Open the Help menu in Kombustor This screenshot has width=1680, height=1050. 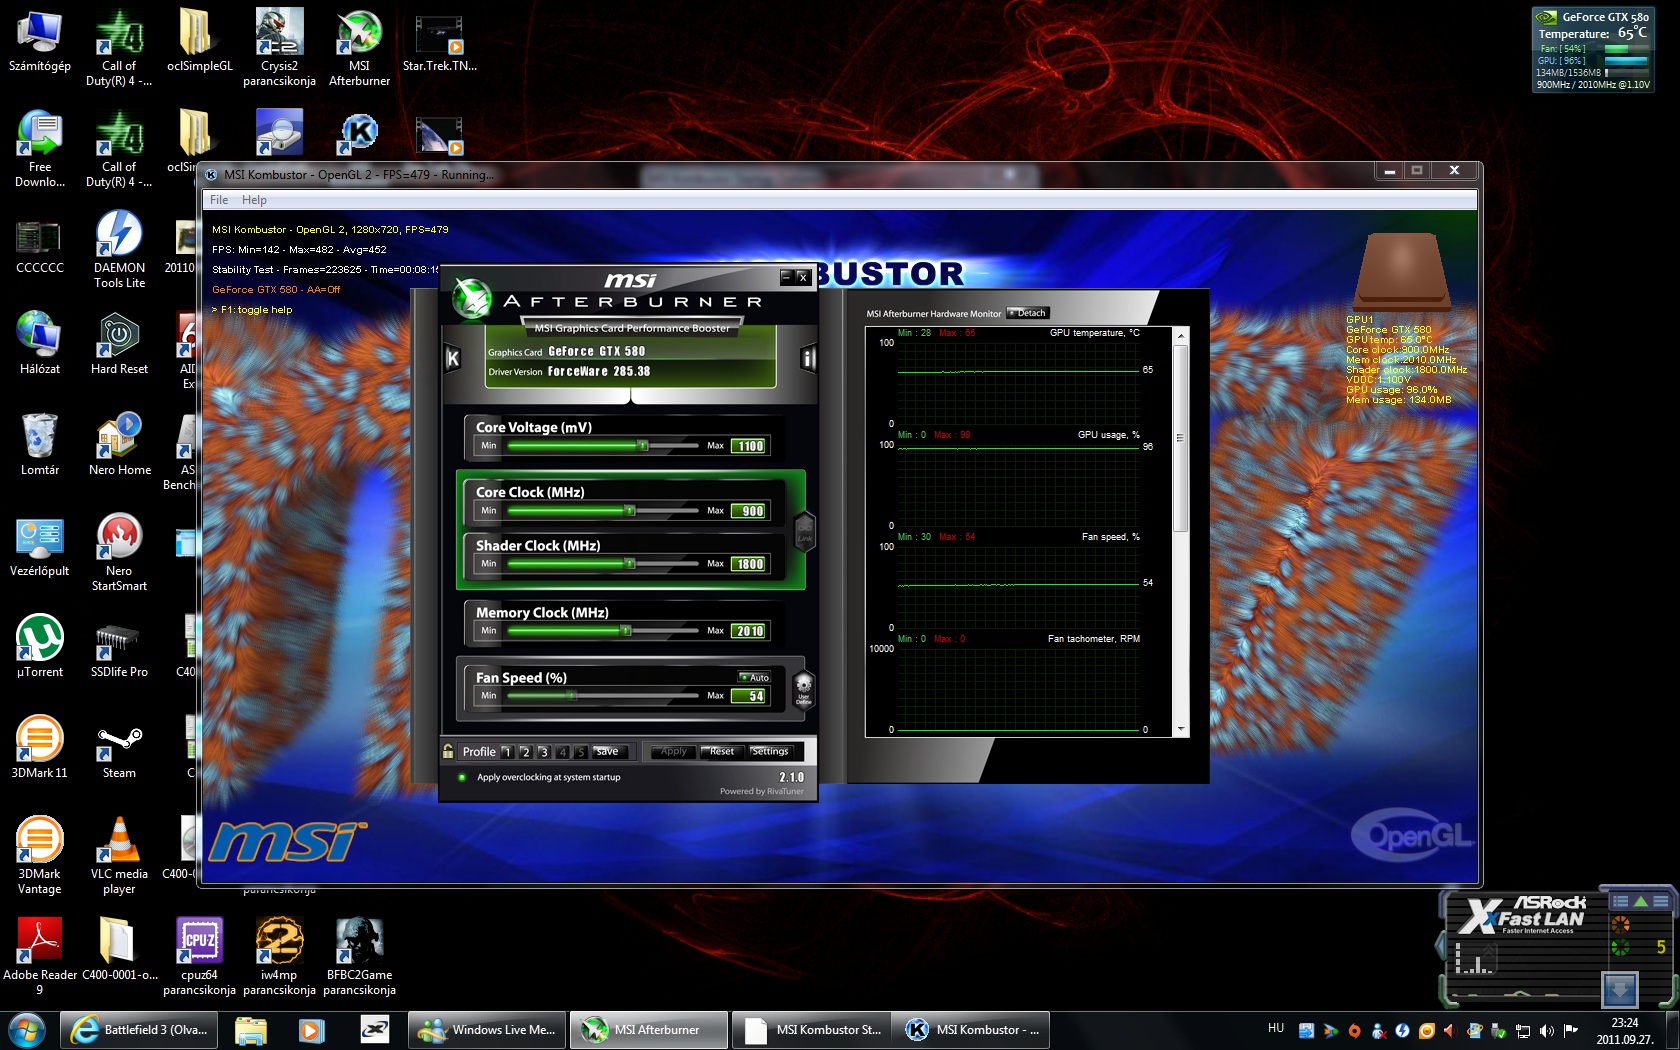(254, 200)
